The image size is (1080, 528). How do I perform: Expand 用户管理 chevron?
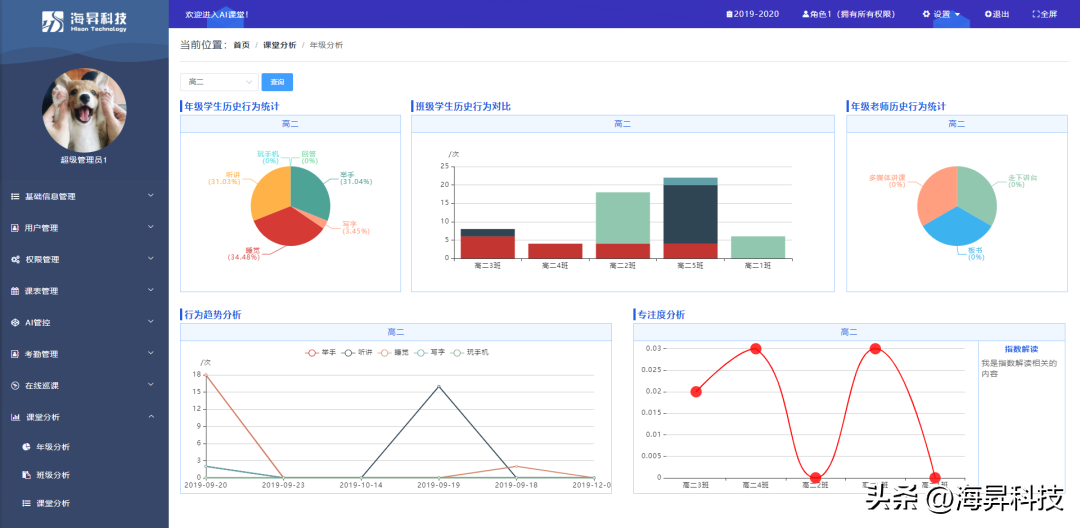click(x=151, y=228)
